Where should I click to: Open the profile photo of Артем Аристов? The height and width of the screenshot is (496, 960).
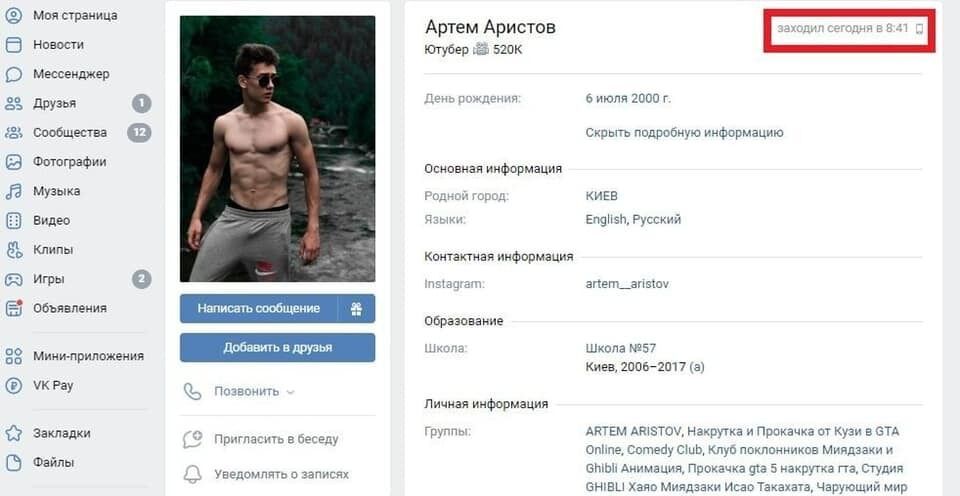(x=277, y=149)
